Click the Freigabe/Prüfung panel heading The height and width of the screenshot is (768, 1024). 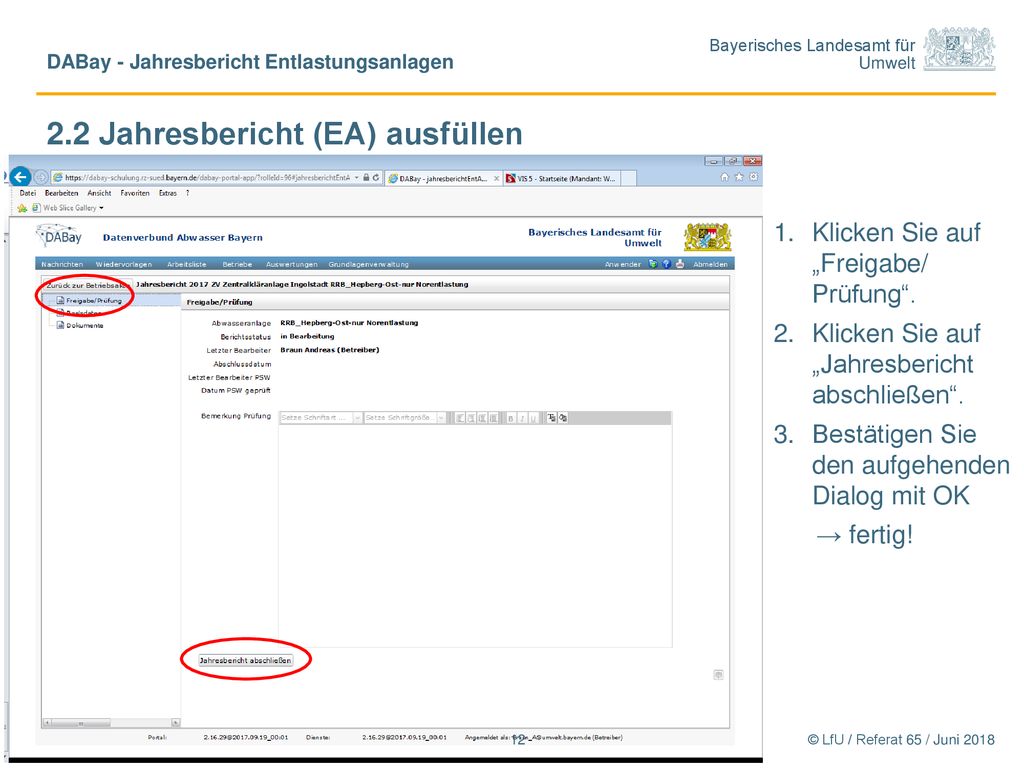point(219,302)
